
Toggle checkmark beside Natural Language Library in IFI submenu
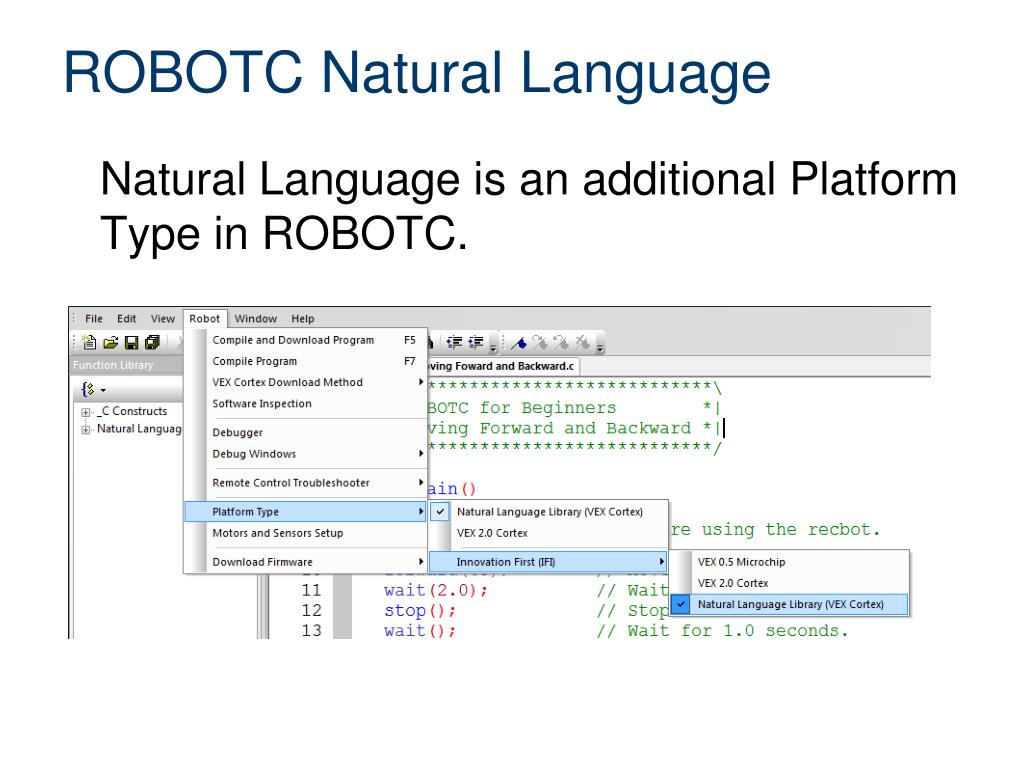(681, 604)
